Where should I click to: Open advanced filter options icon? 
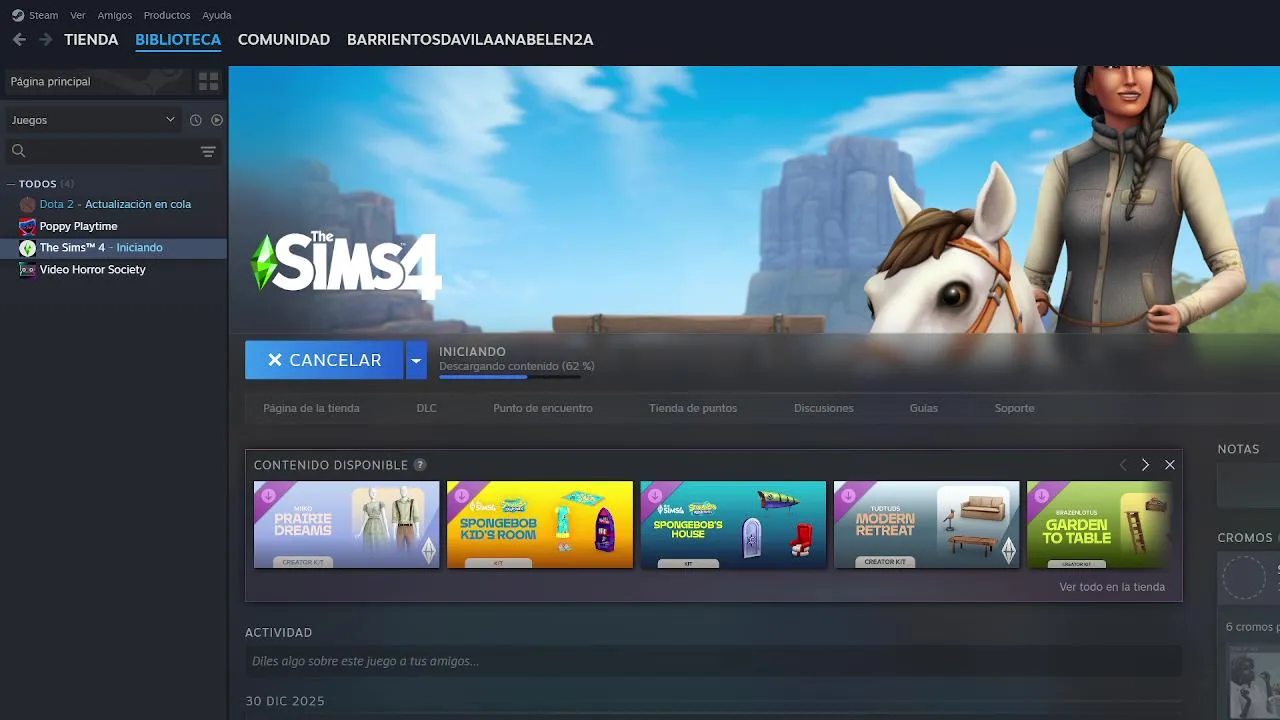(208, 151)
